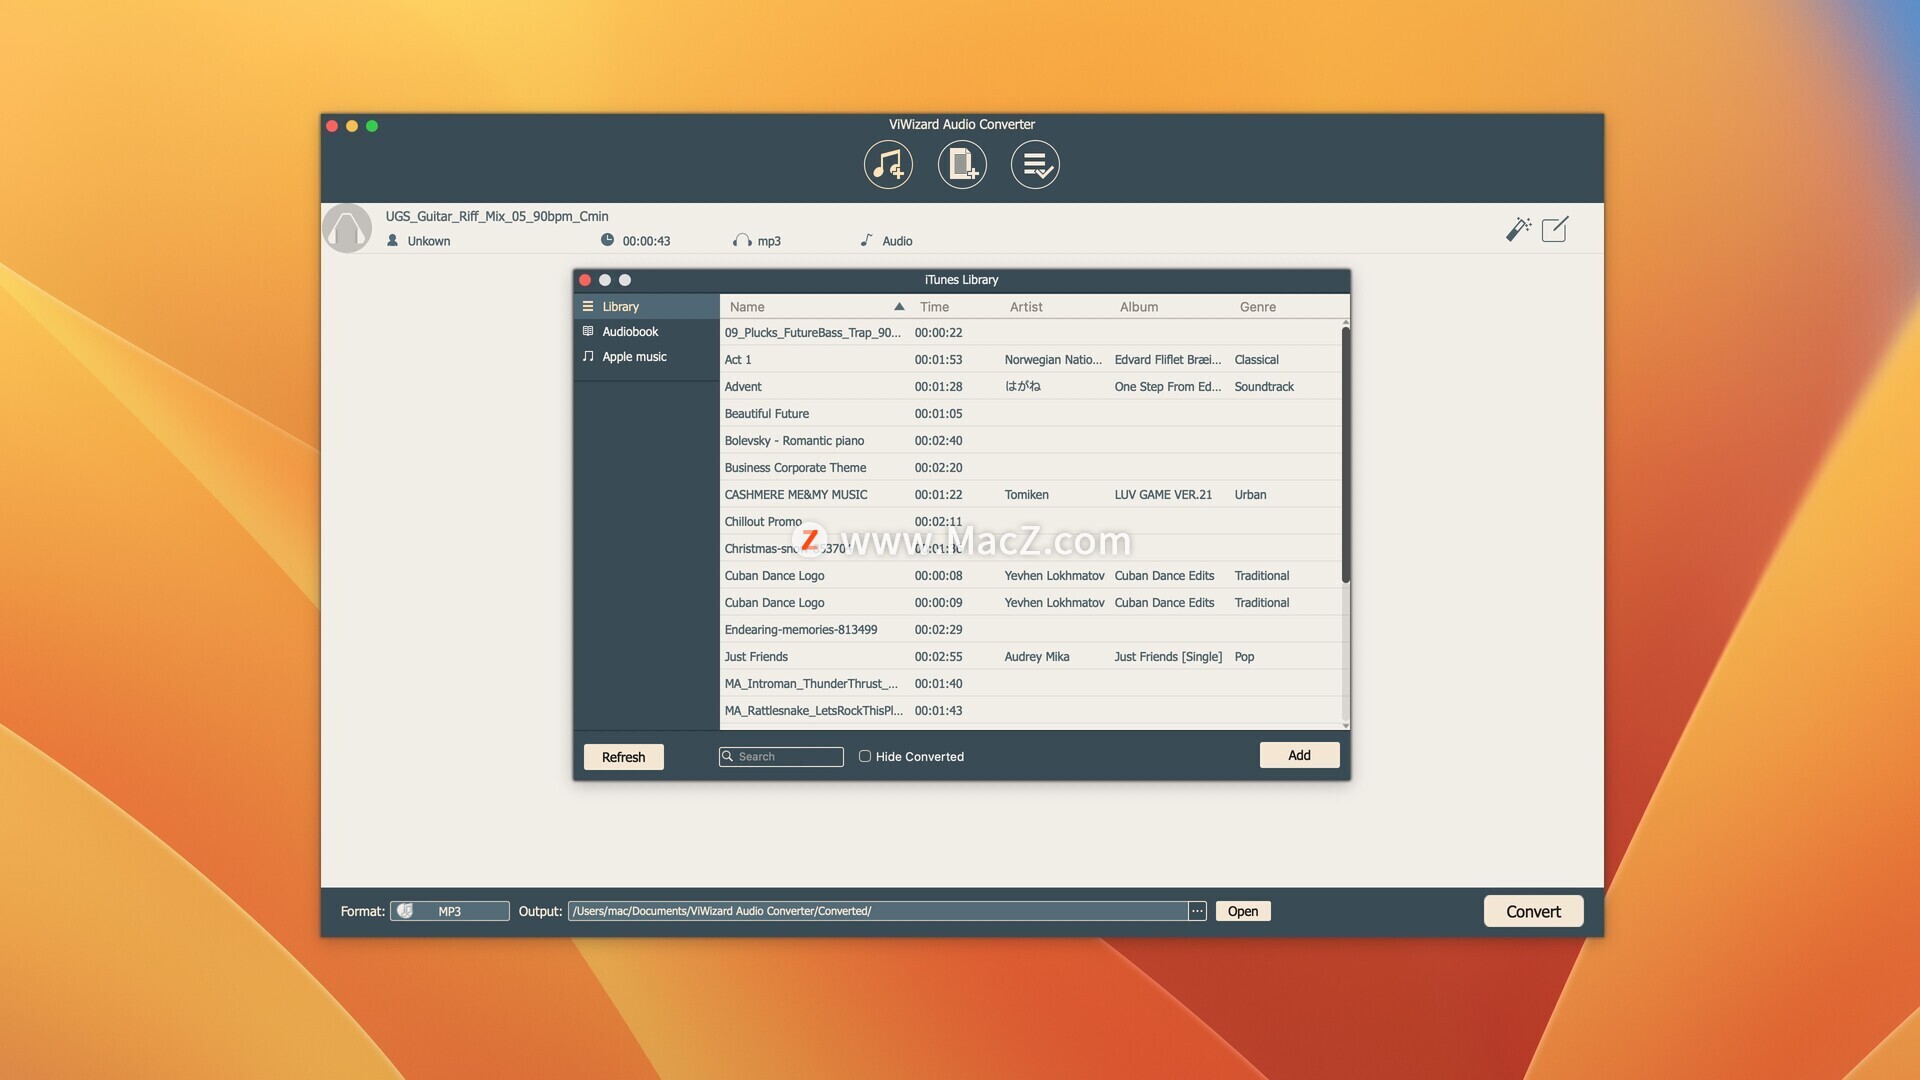This screenshot has width=1920, height=1080.
Task: Select Bolevsky - Romantic piano track
Action: click(x=1030, y=440)
